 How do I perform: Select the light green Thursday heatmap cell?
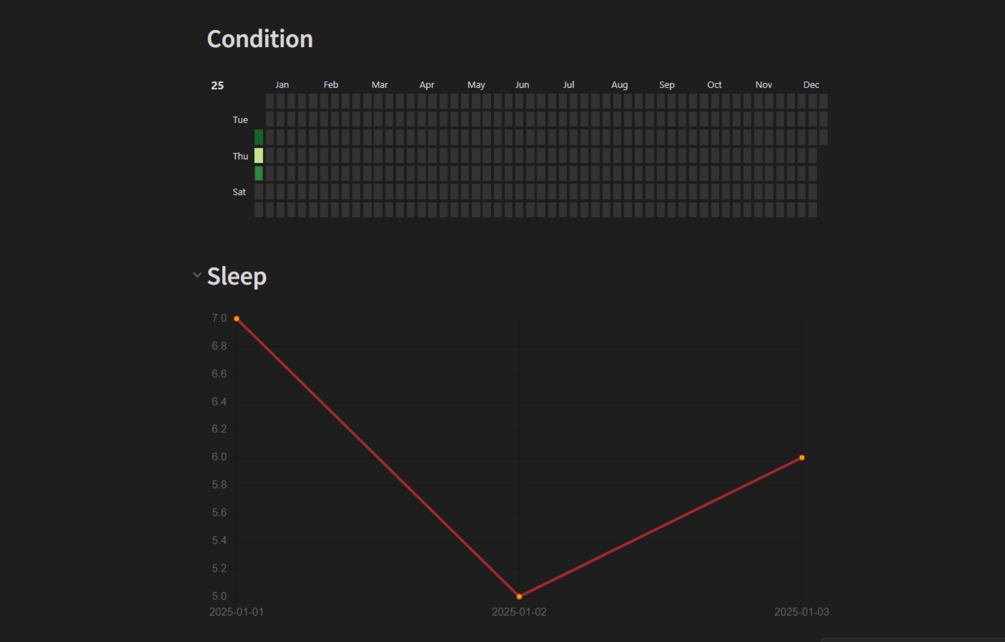[259, 156]
